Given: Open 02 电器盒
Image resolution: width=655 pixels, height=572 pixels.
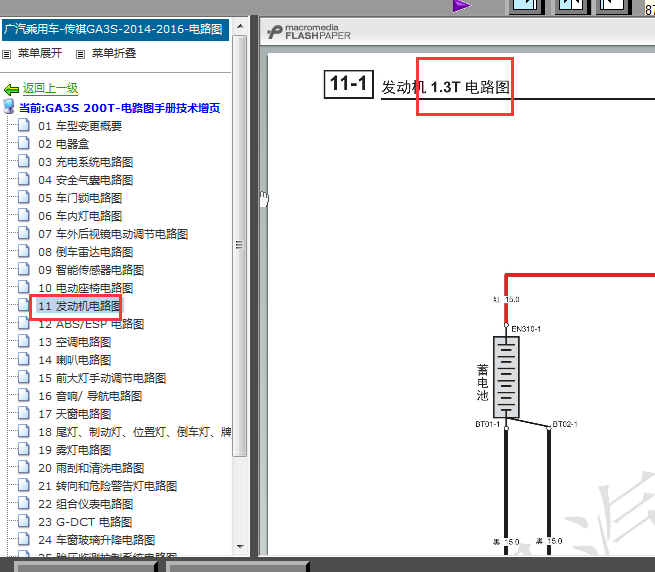Looking at the screenshot, I should click(x=63, y=144).
